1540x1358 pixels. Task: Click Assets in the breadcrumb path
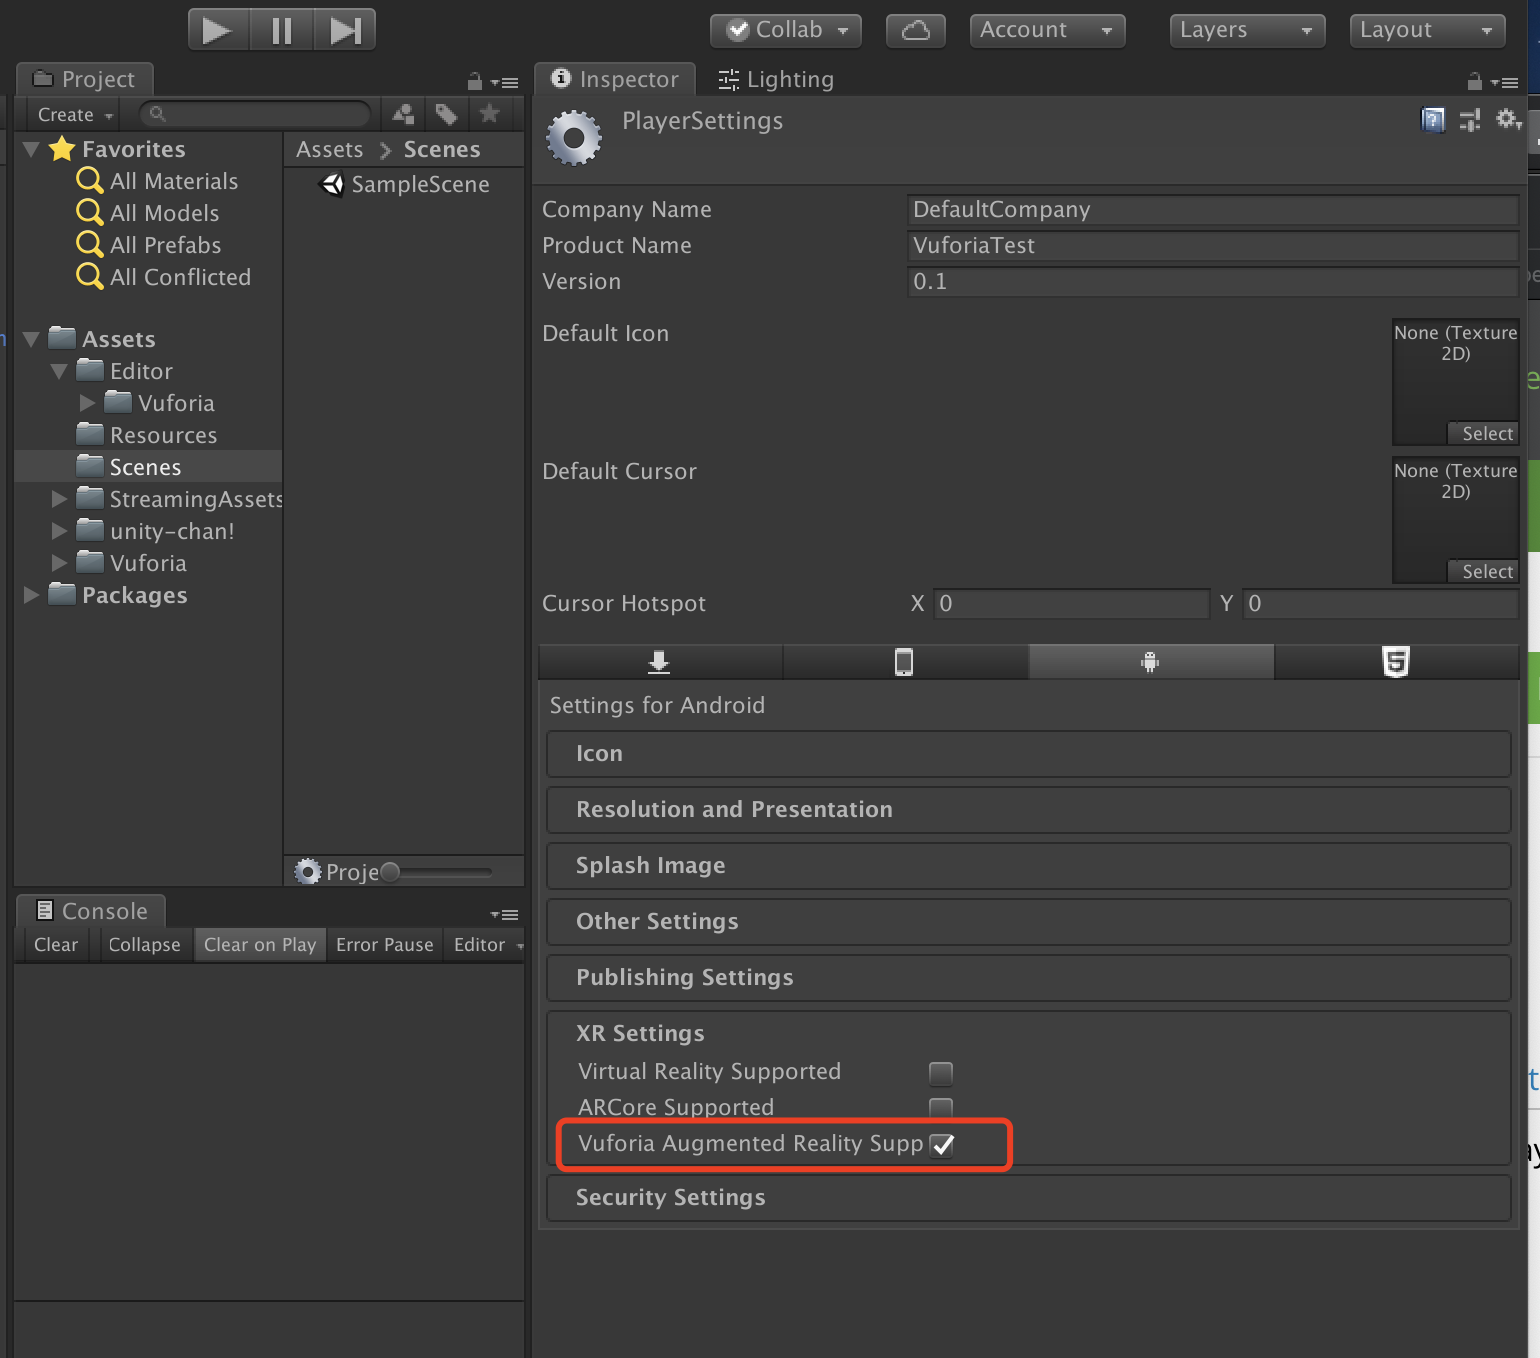329,149
